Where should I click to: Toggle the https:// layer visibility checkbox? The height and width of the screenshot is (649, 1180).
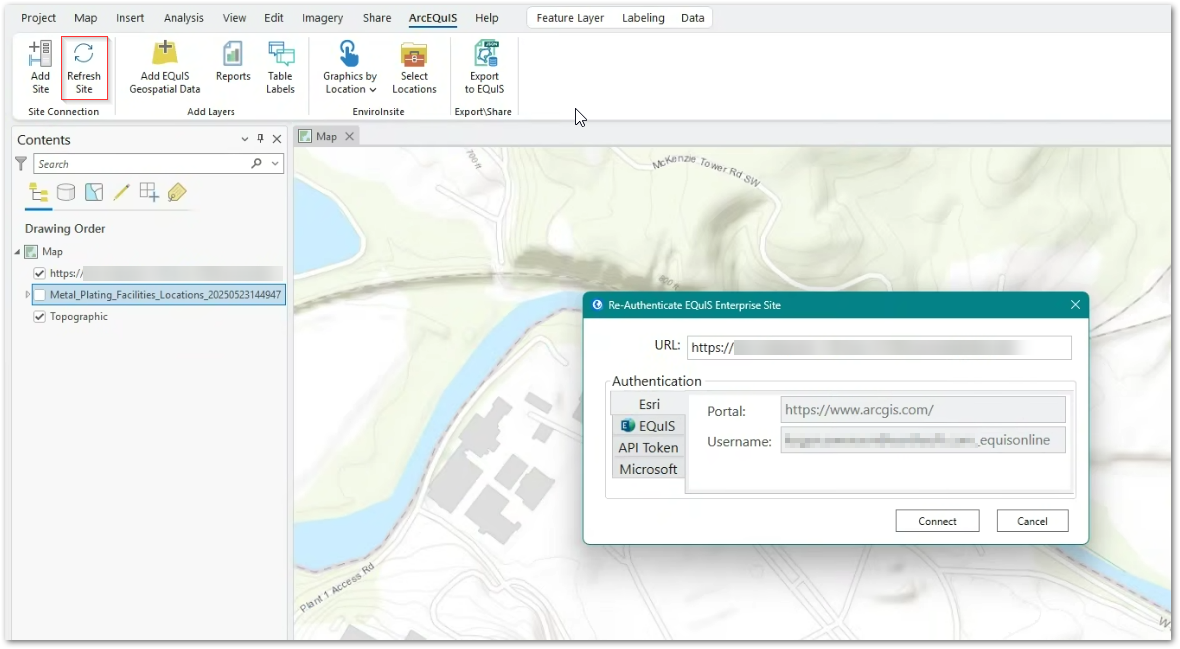[x=40, y=273]
